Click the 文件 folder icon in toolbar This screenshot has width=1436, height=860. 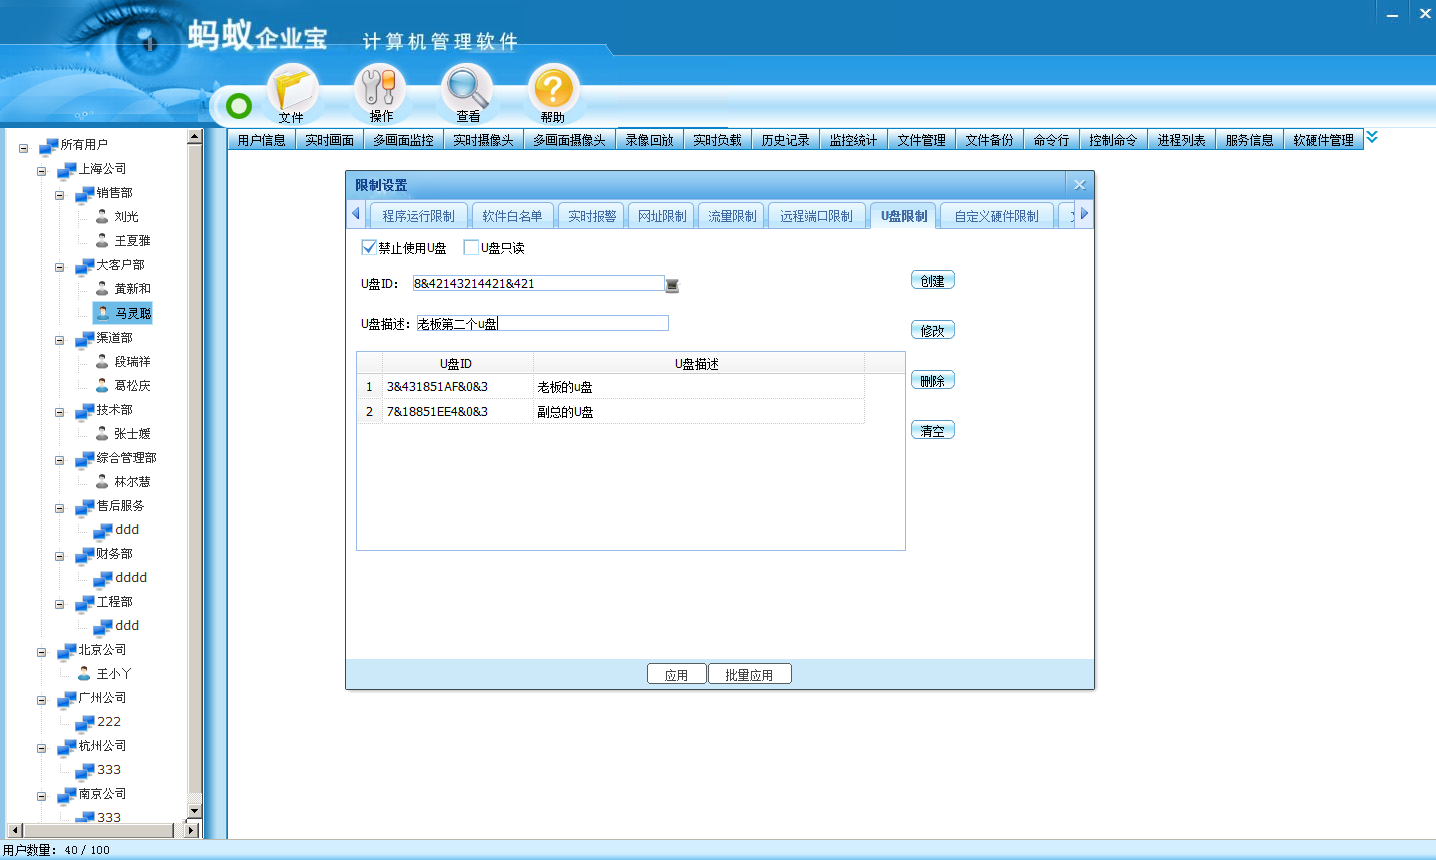click(292, 90)
